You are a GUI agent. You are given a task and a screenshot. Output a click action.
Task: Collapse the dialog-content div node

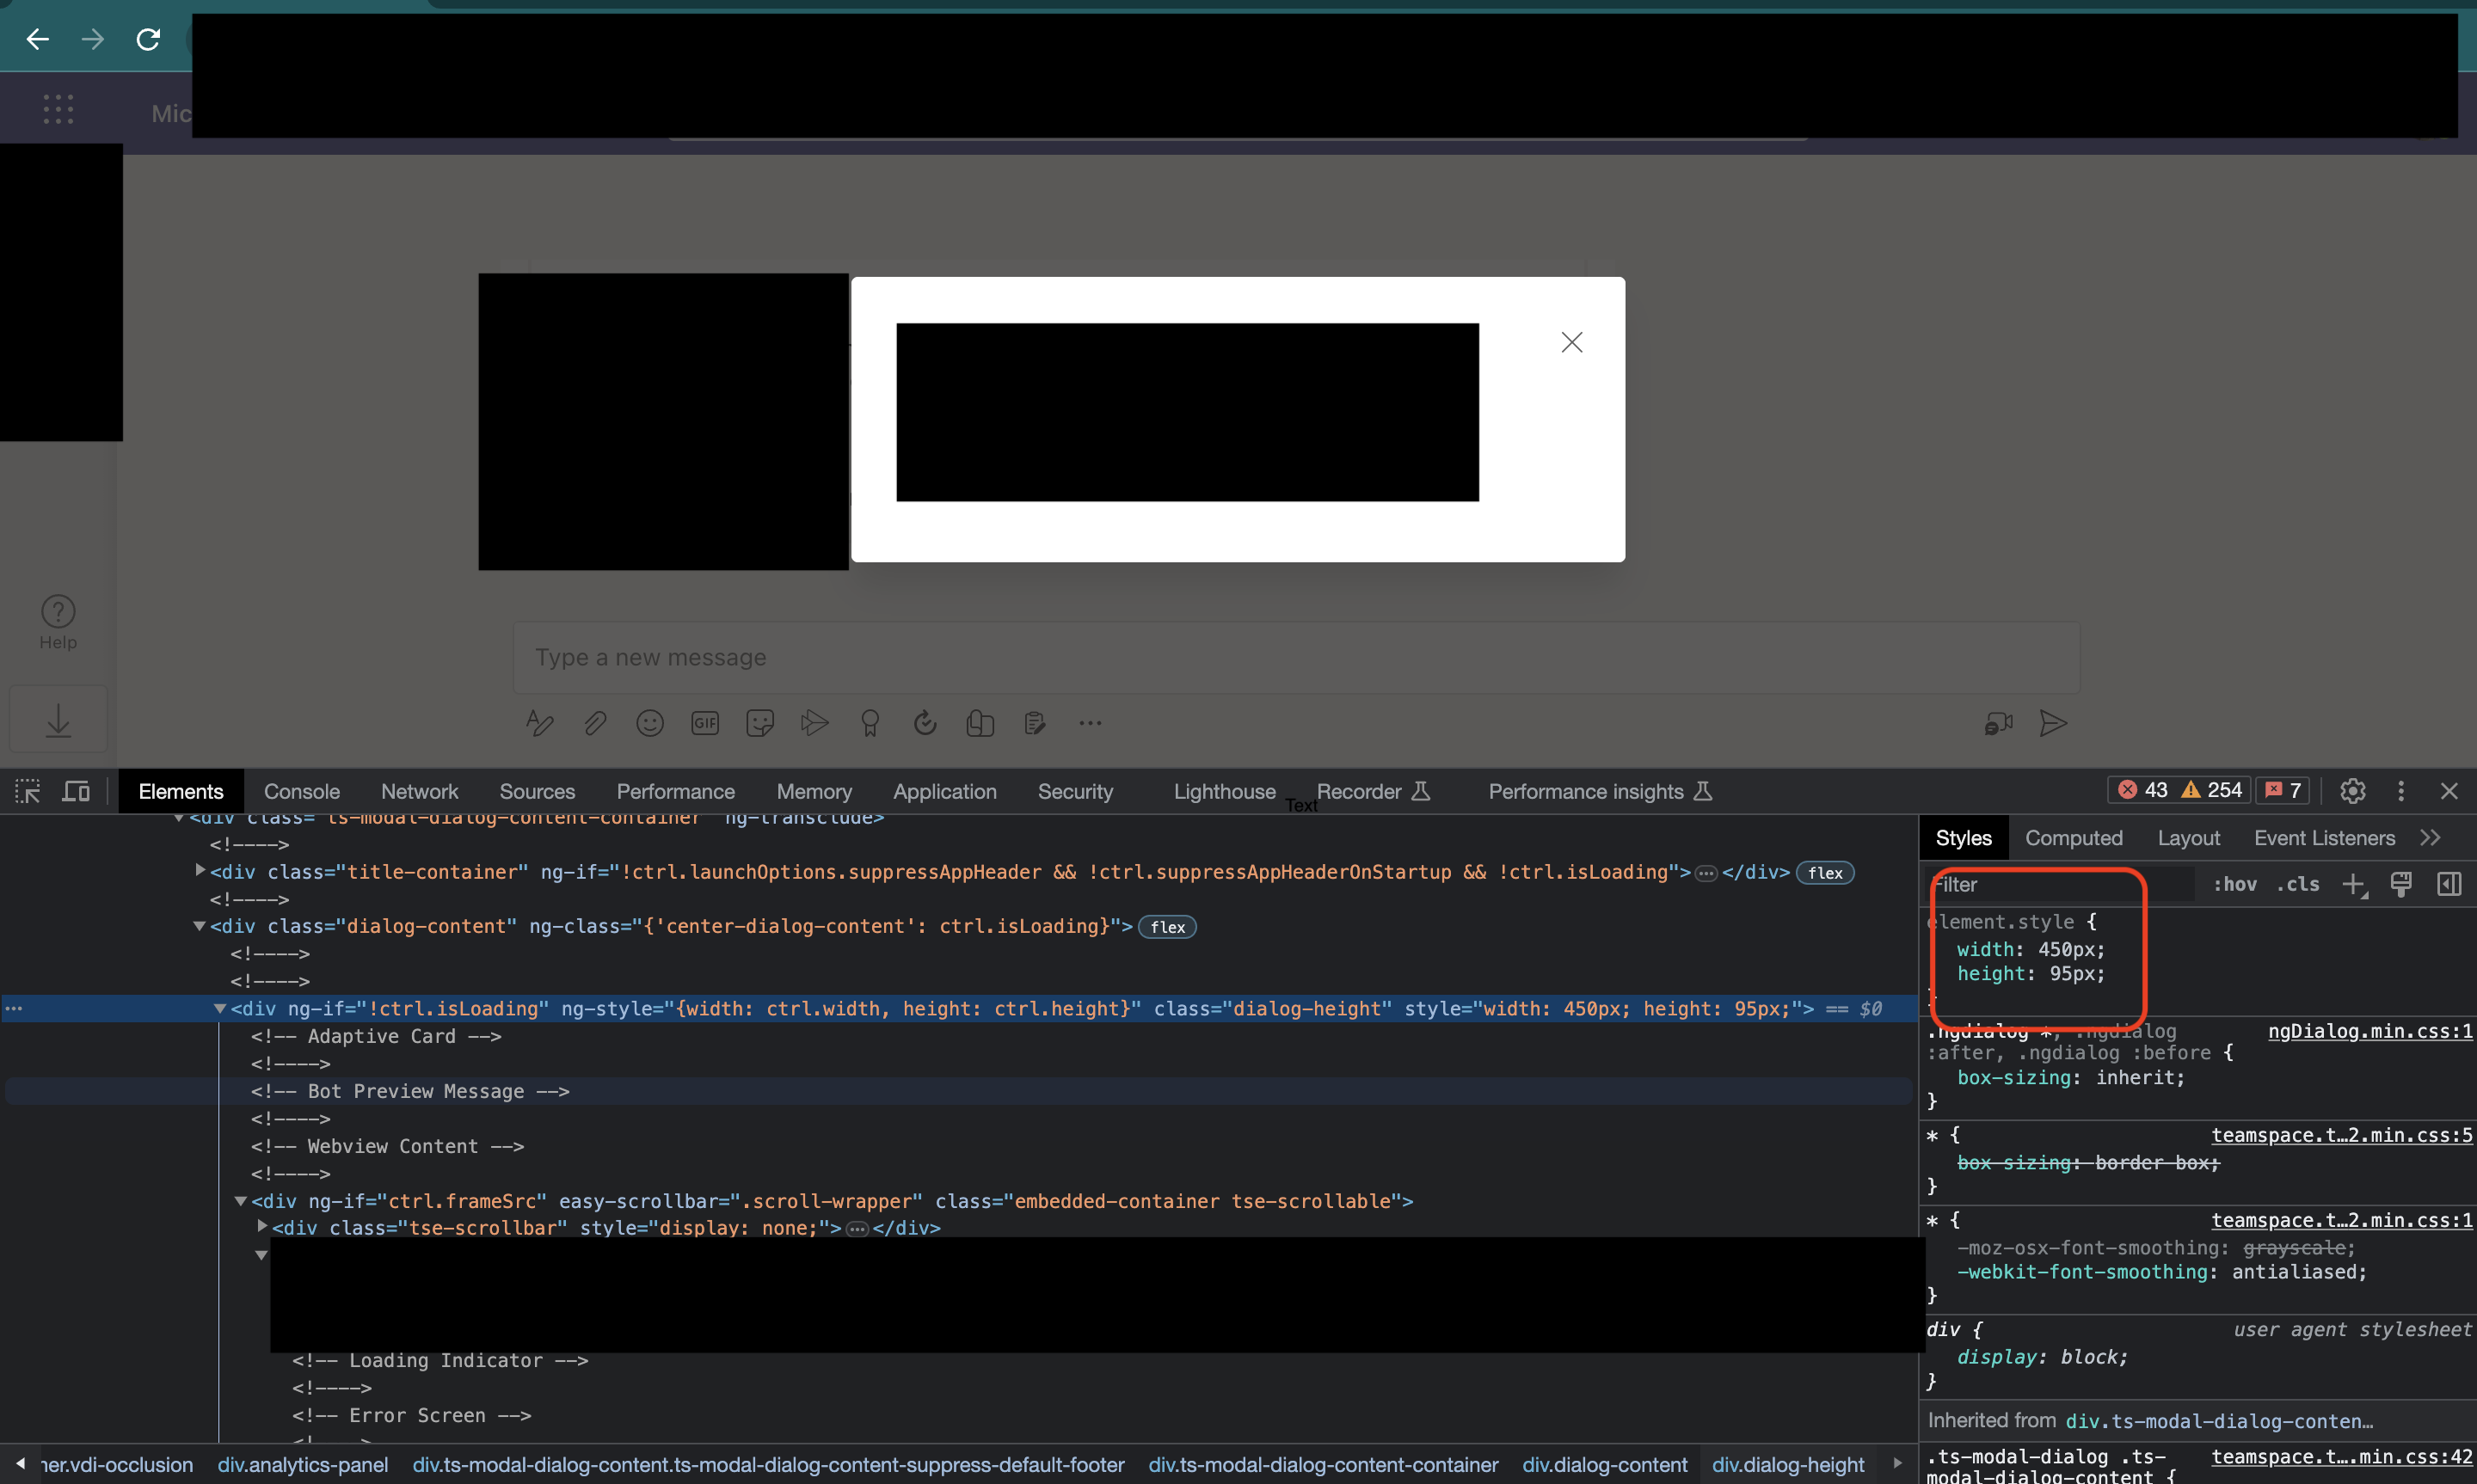pyautogui.click(x=199, y=925)
